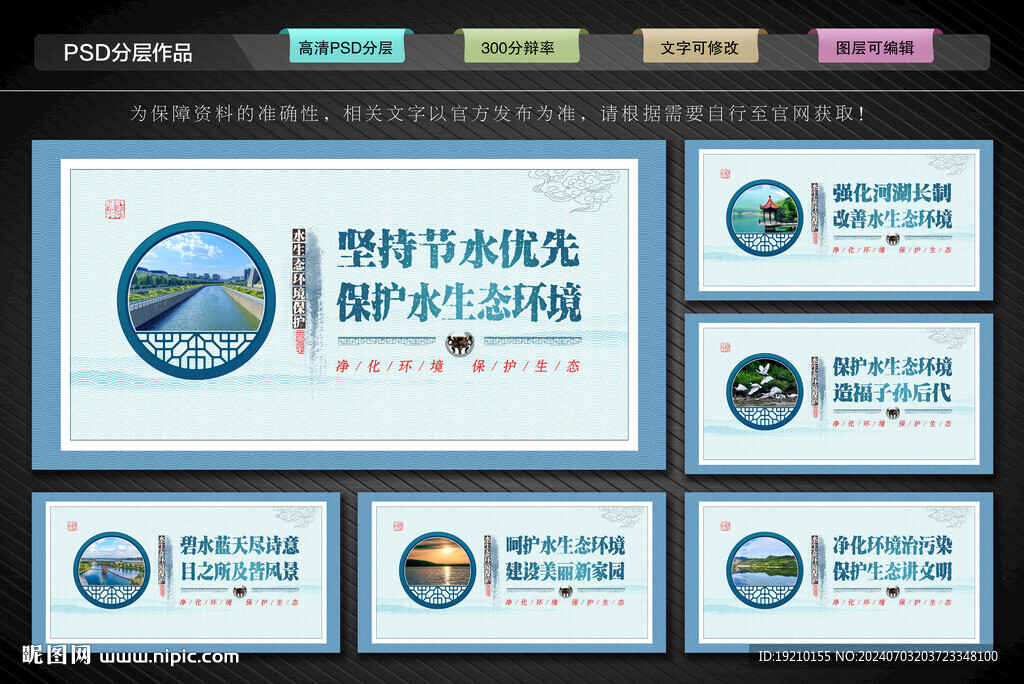Image resolution: width=1024 pixels, height=684 pixels.
Task: Open the 建设美丽新家园 poster thumbnail
Action: [x=512, y=572]
